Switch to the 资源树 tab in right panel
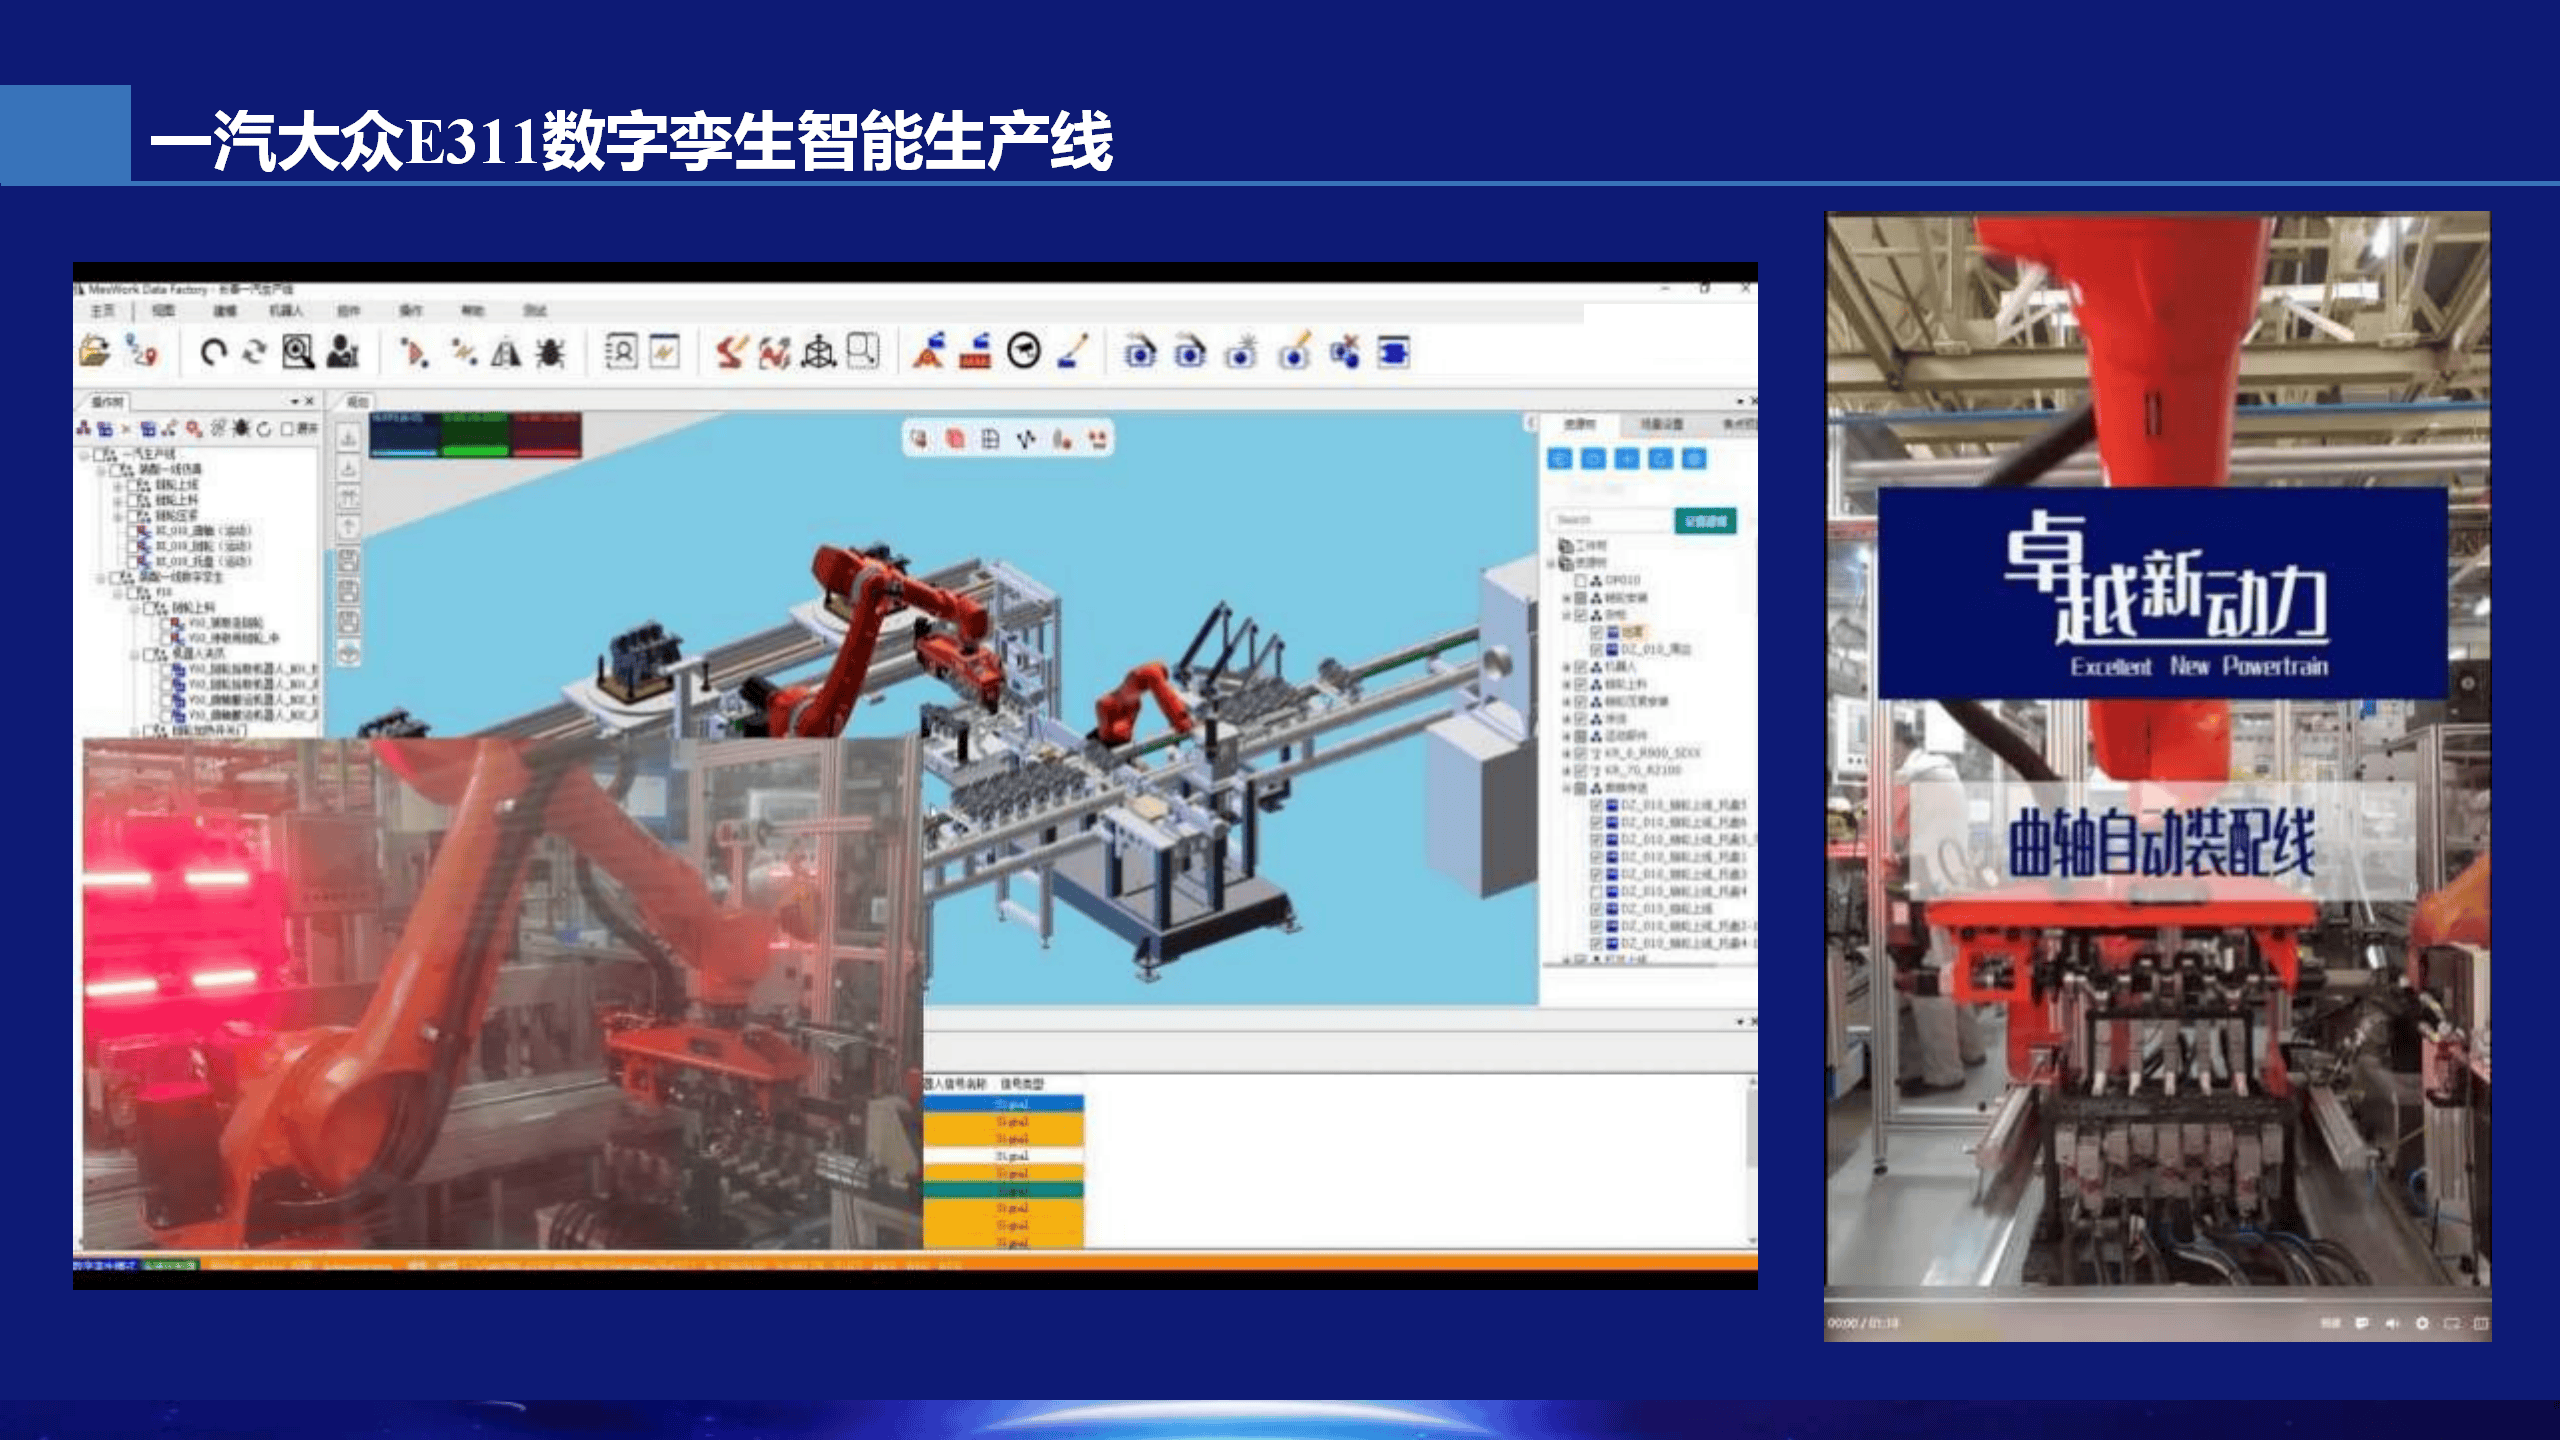This screenshot has width=2560, height=1440. (1580, 424)
